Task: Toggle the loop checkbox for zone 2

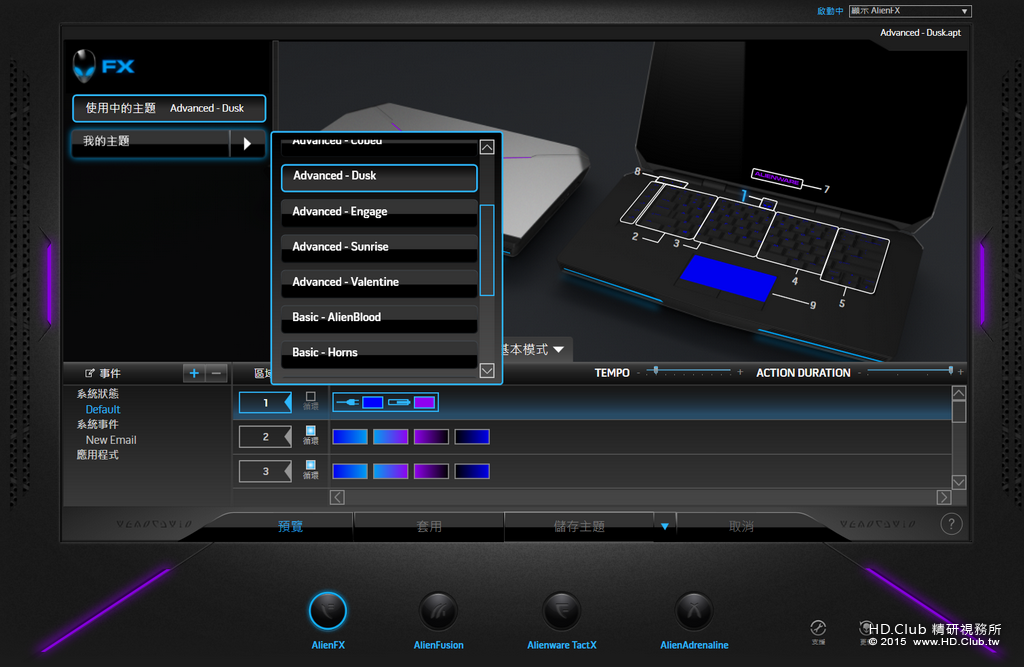Action: [311, 431]
